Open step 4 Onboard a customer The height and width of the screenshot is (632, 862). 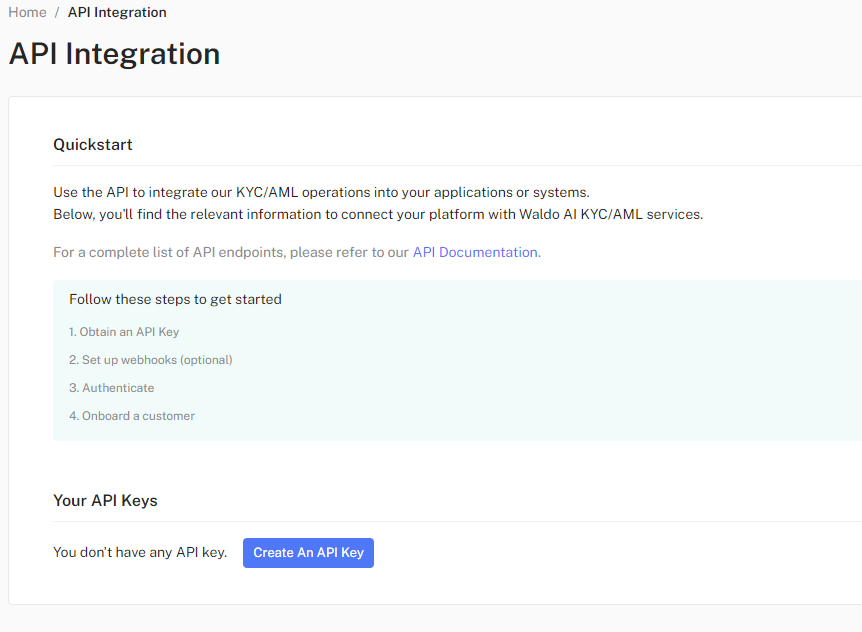point(132,415)
